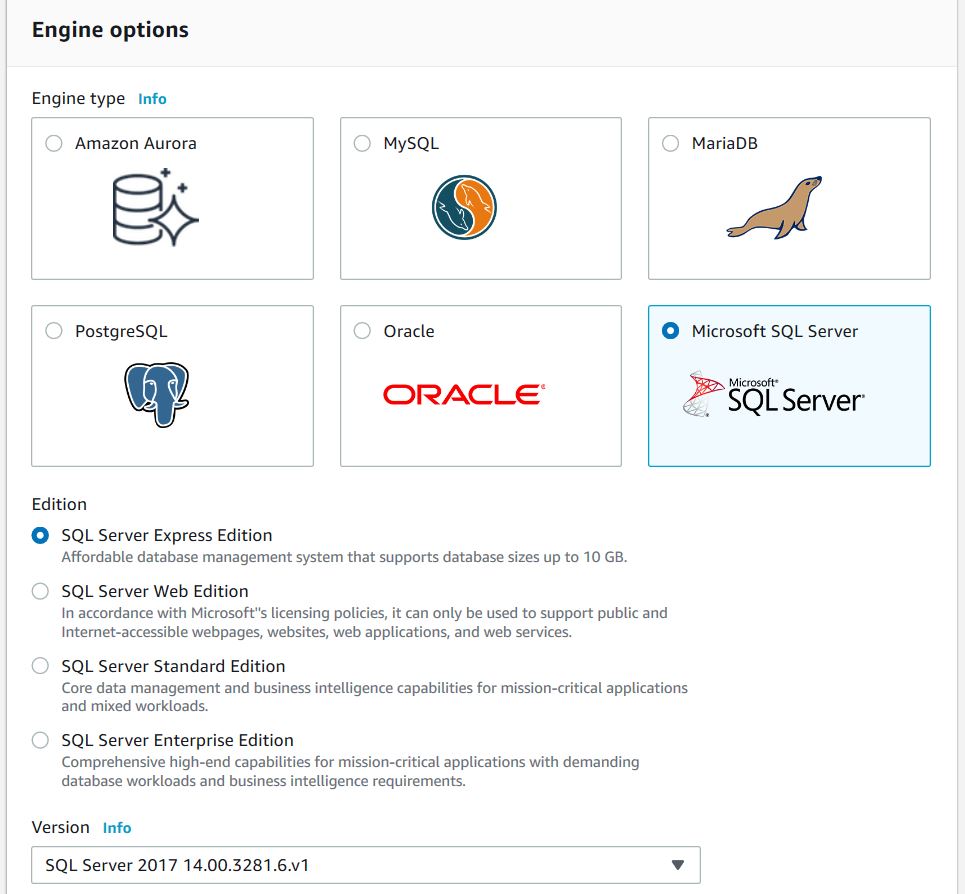Choose SQL Server Standard Edition radio button

(x=41, y=666)
